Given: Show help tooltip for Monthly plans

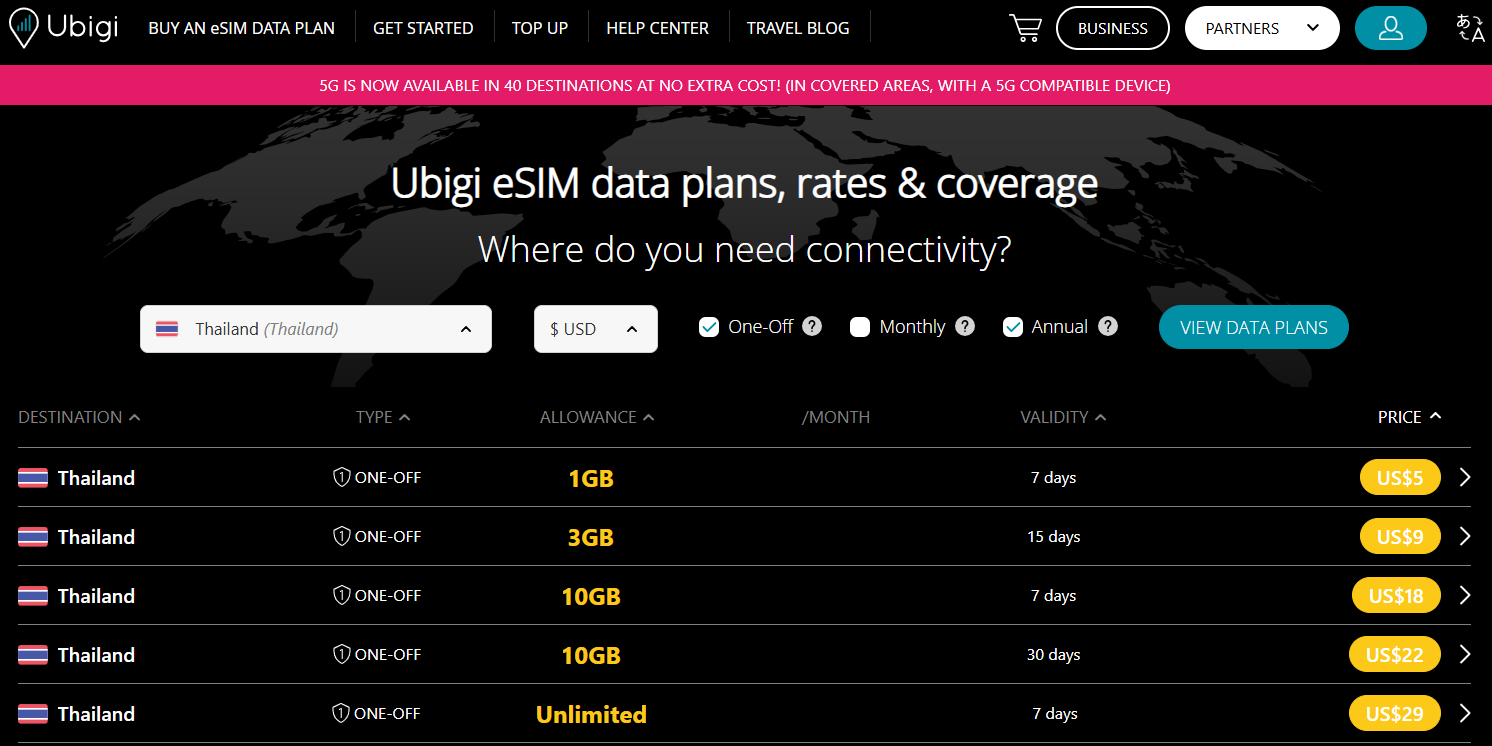Looking at the screenshot, I should click(965, 326).
